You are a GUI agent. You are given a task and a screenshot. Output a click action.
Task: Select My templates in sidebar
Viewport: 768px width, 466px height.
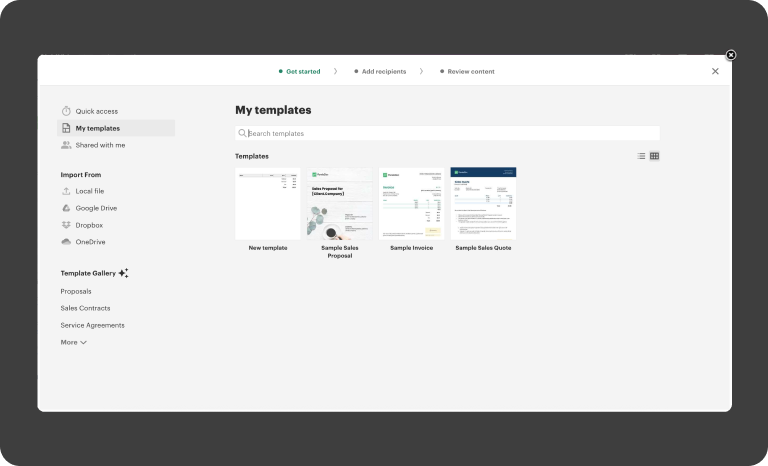click(x=116, y=128)
